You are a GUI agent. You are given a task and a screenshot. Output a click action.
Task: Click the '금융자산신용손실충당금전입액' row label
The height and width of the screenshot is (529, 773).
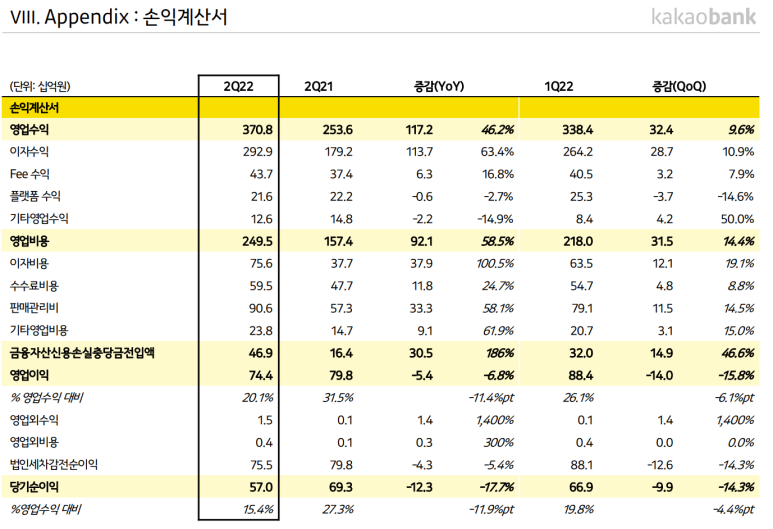pyautogui.click(x=82, y=353)
